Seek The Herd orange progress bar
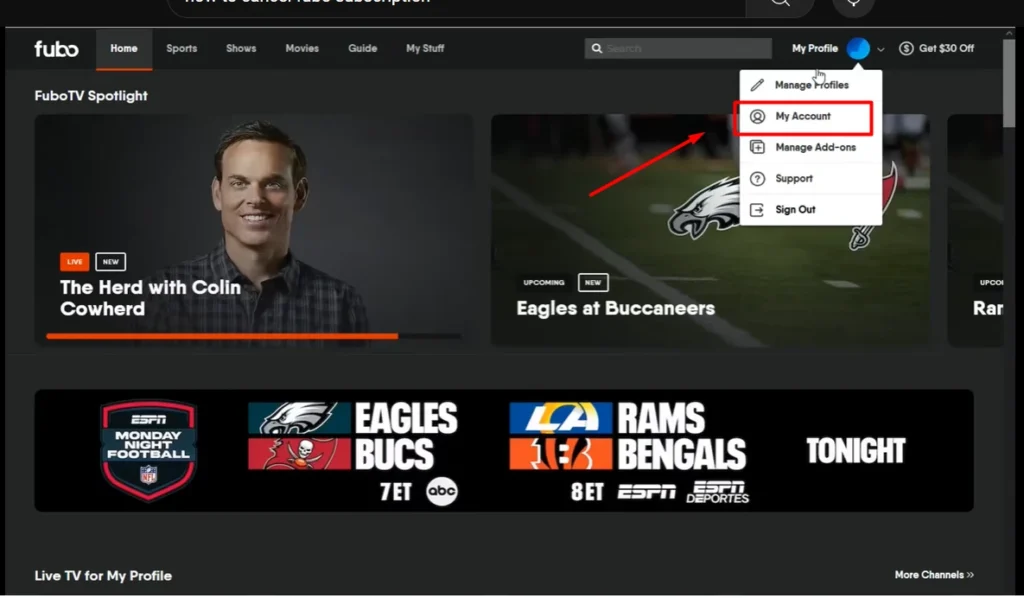The height and width of the screenshot is (598, 1024). coord(253,337)
